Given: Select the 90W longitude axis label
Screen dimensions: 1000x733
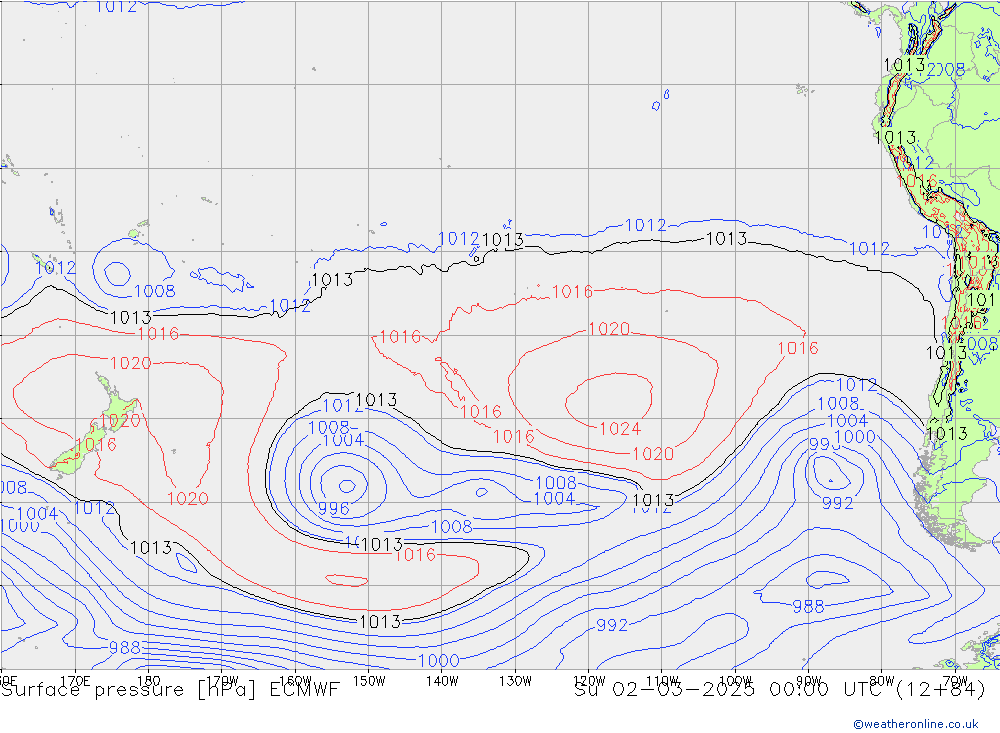Looking at the screenshot, I should pyautogui.click(x=807, y=679).
